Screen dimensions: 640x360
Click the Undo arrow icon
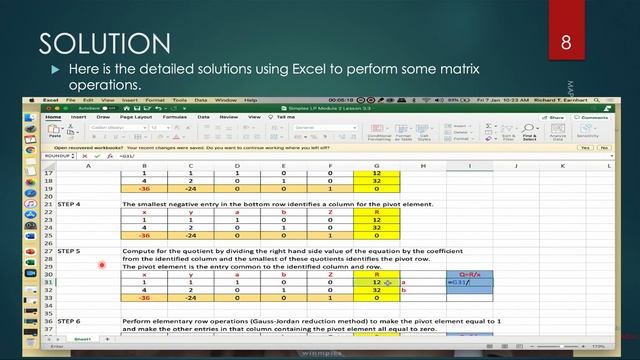point(158,109)
